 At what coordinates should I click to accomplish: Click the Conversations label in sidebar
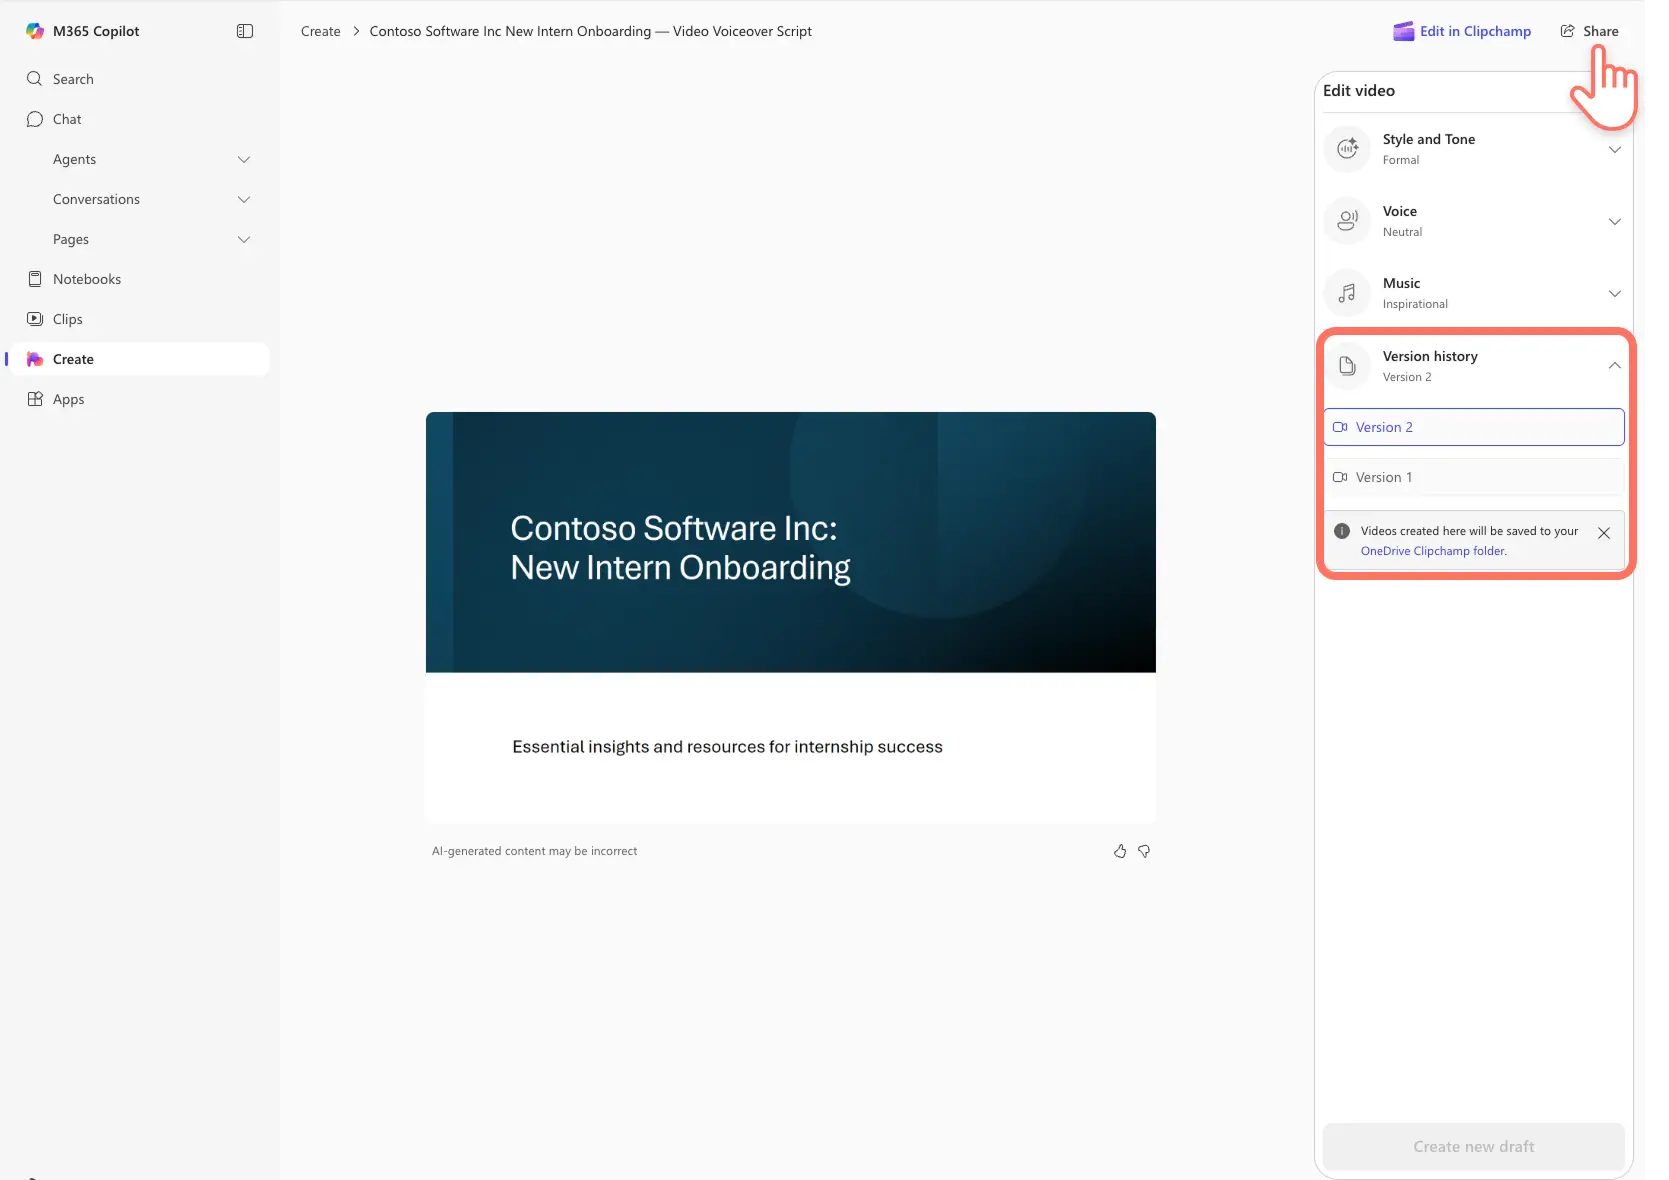point(96,199)
